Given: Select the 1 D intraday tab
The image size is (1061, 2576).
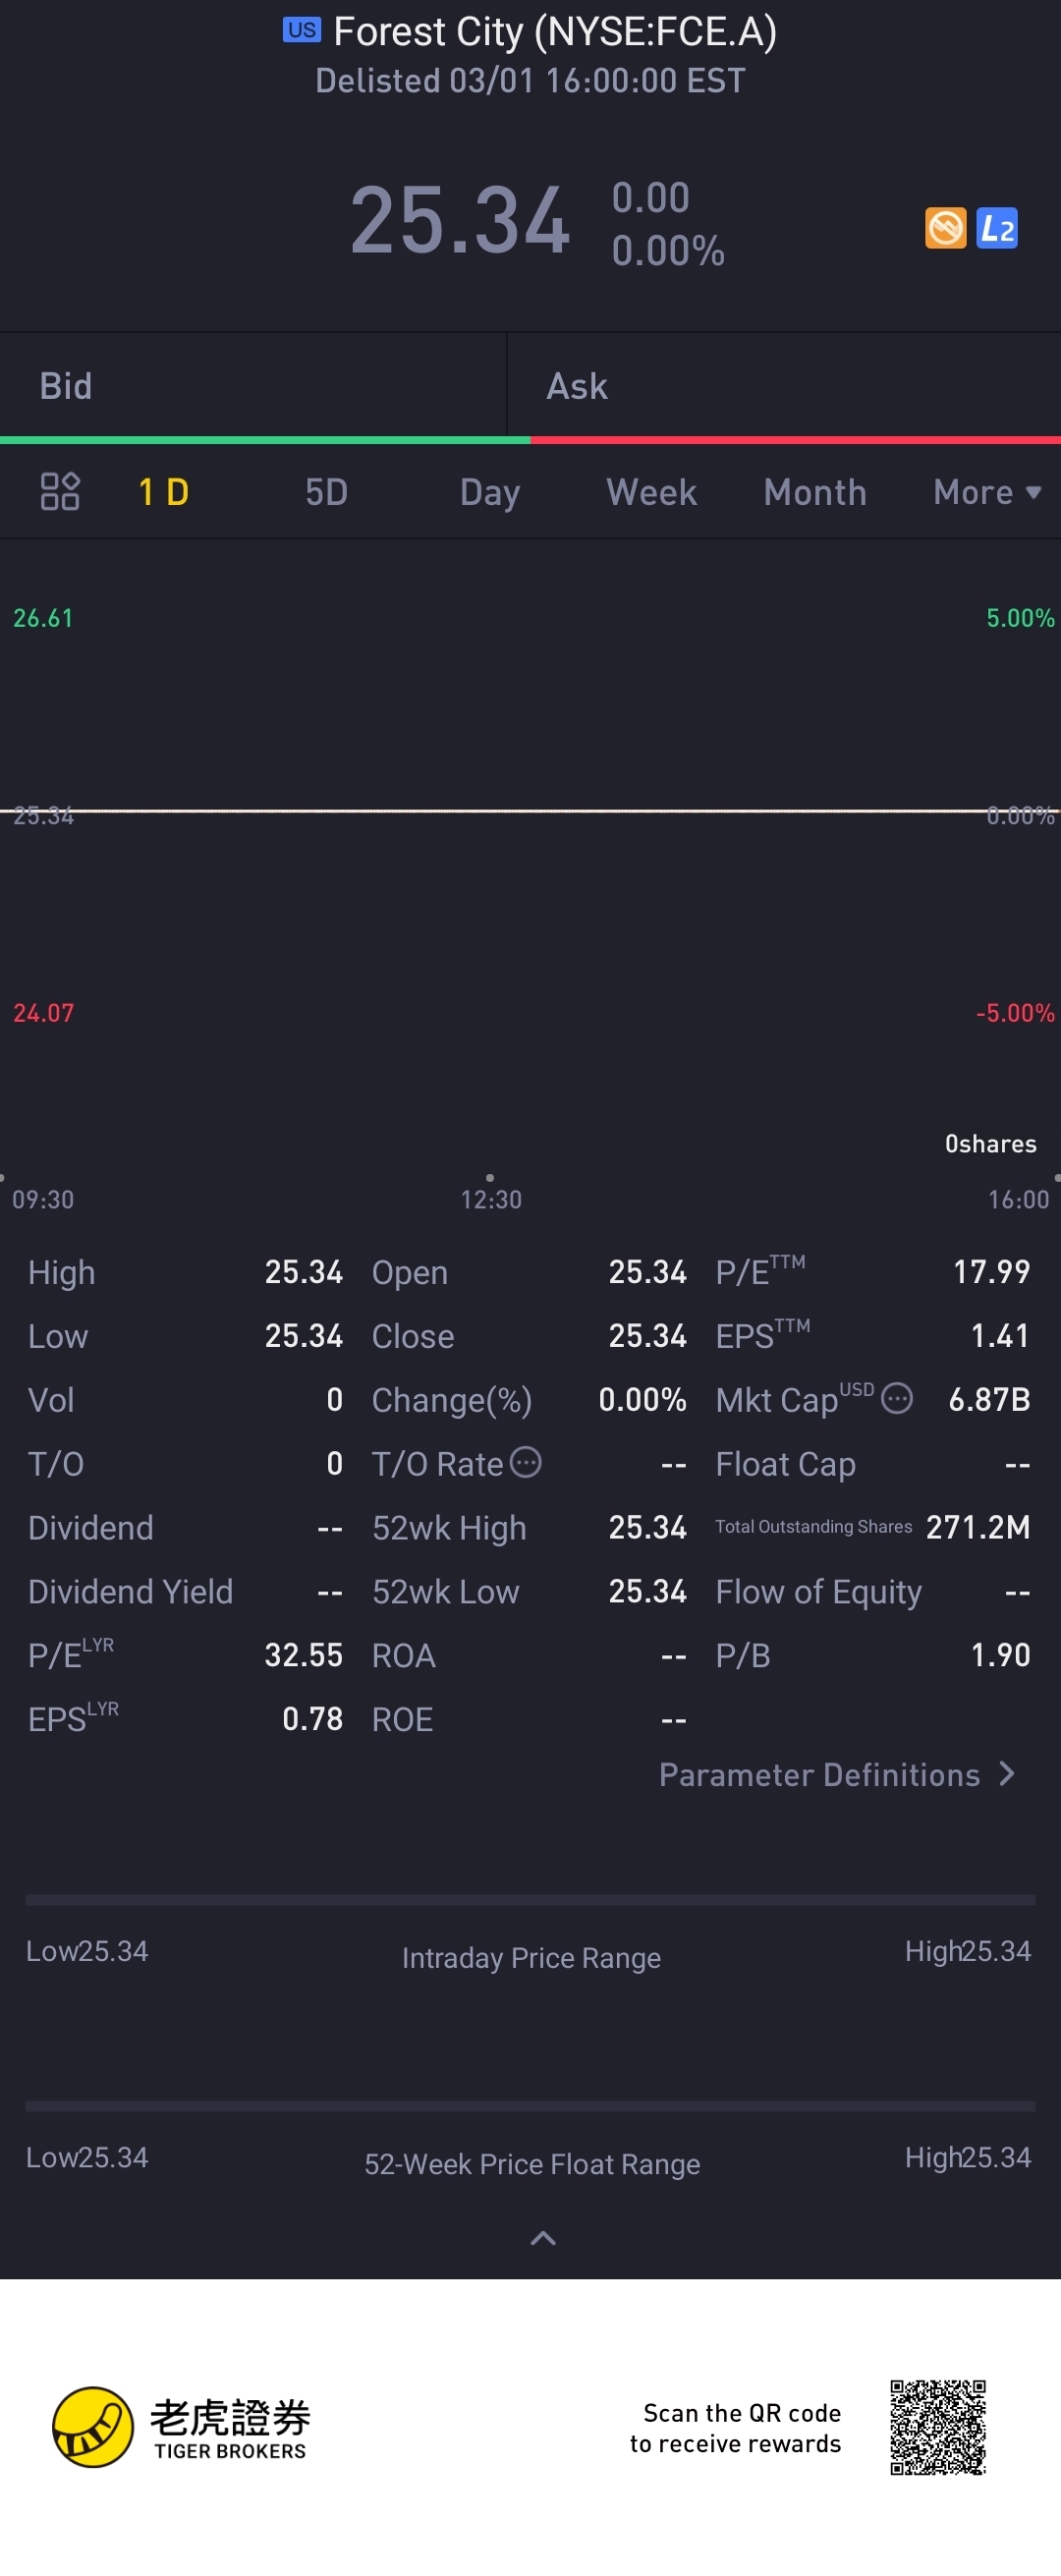Looking at the screenshot, I should click(x=164, y=492).
